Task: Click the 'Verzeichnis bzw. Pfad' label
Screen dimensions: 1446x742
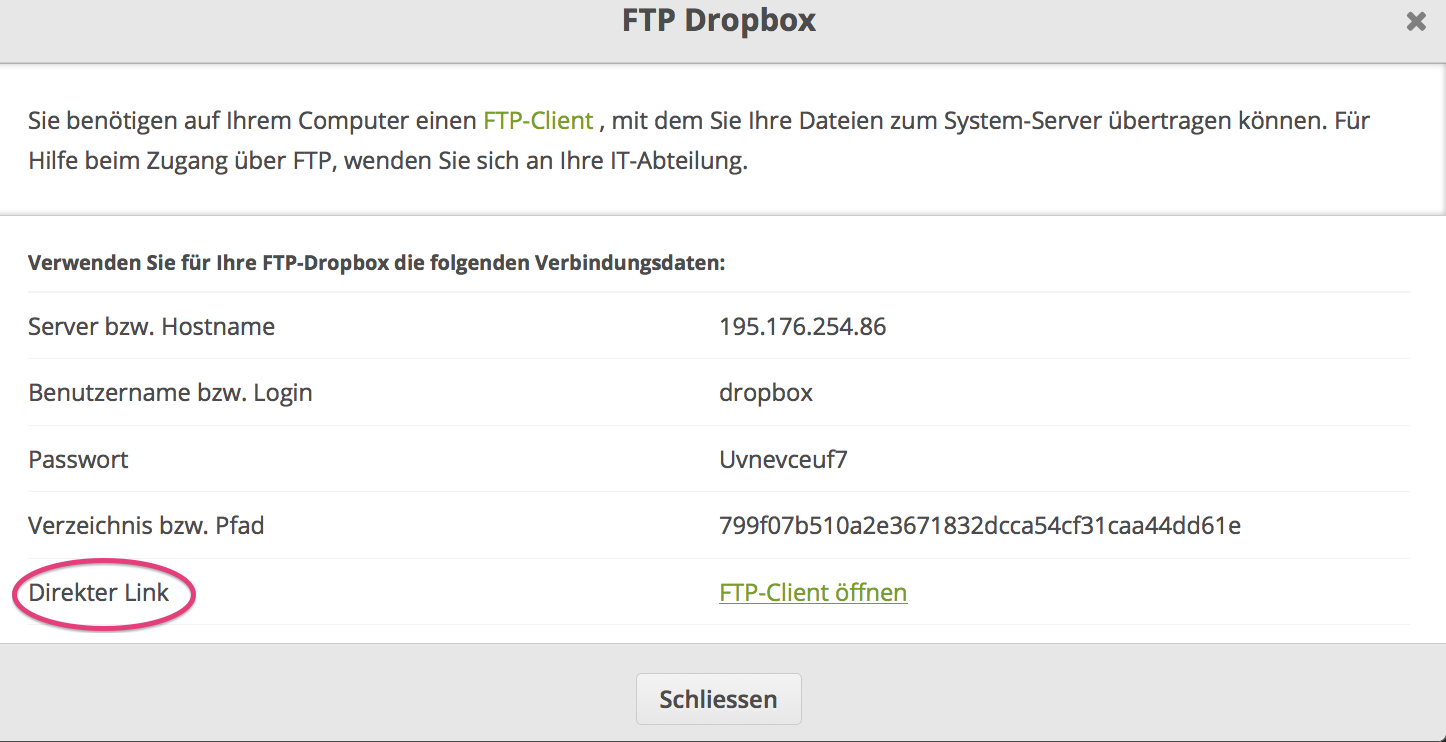Action: pos(146,526)
